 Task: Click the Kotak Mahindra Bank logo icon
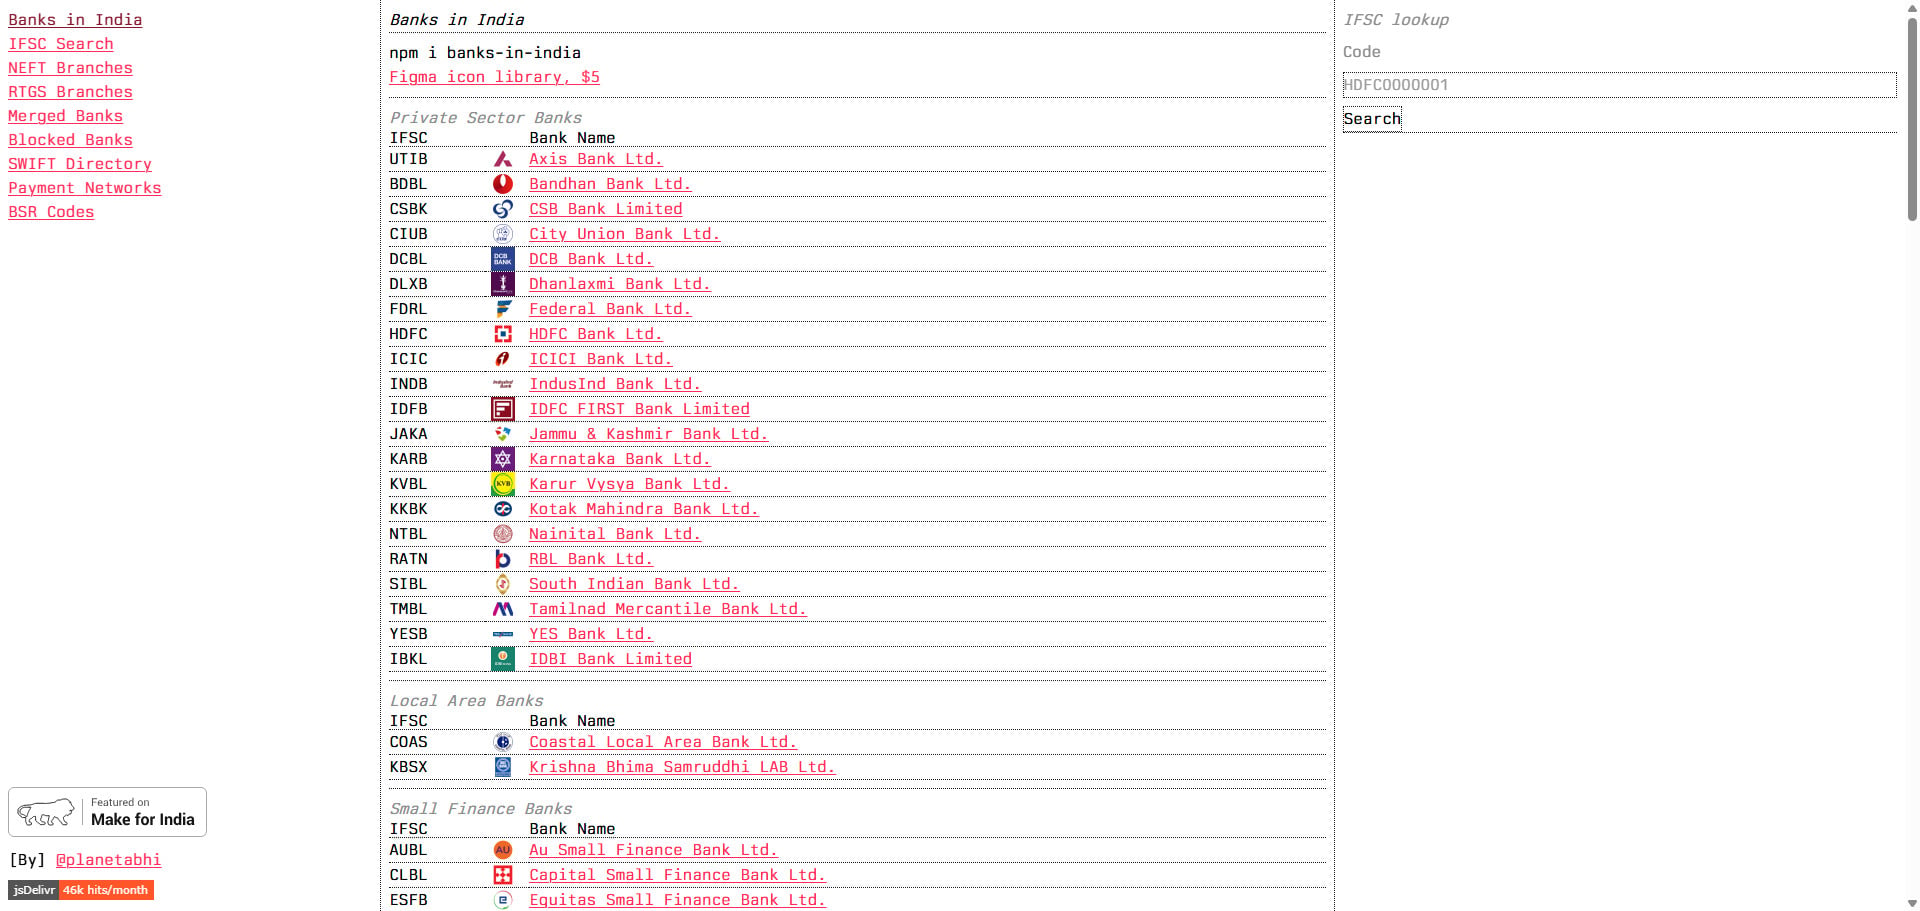[503, 509]
